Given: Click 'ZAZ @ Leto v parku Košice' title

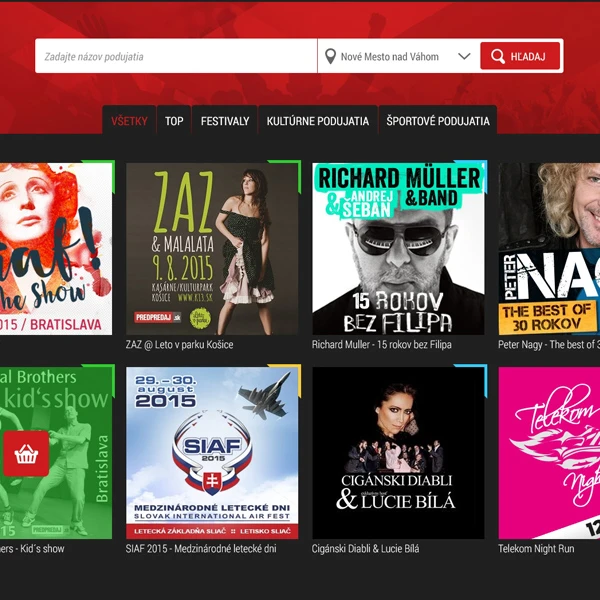Looking at the screenshot, I should tap(179, 344).
